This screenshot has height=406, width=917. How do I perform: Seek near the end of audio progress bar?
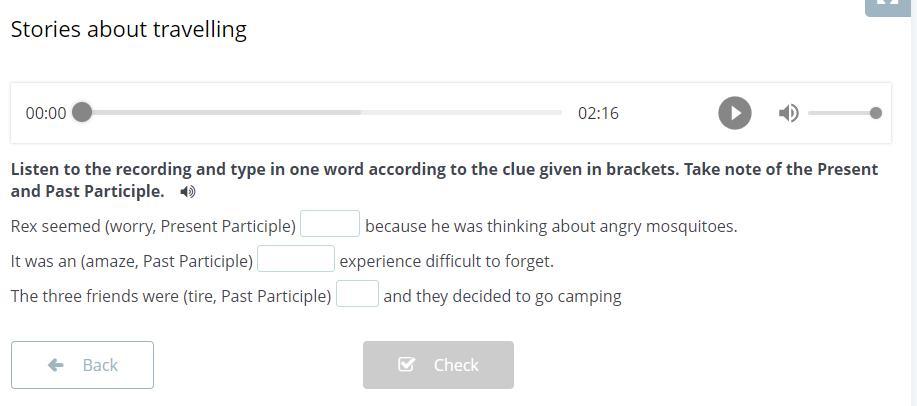[548, 113]
